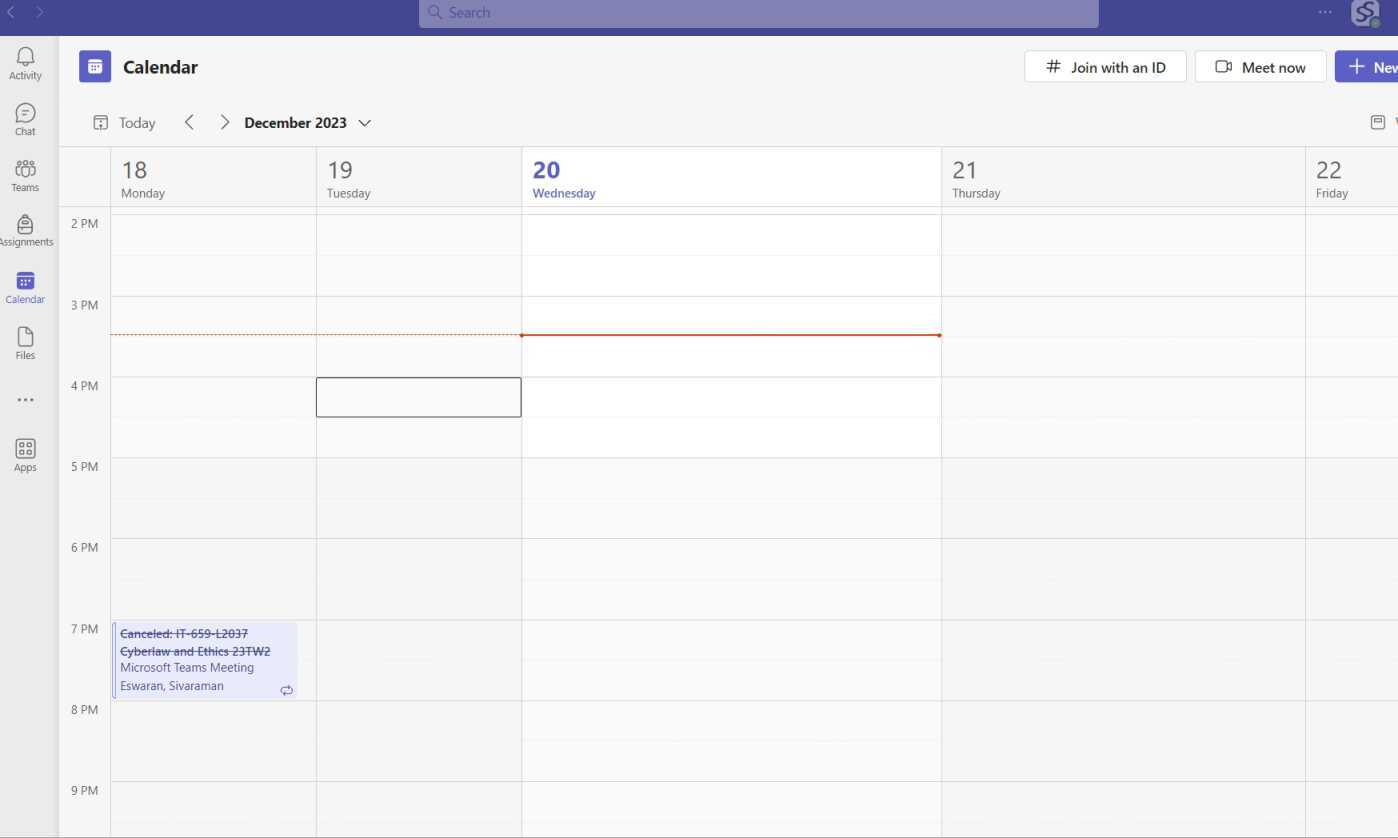Create a New meeting
Screen dimensions: 1398x838
1367,67
